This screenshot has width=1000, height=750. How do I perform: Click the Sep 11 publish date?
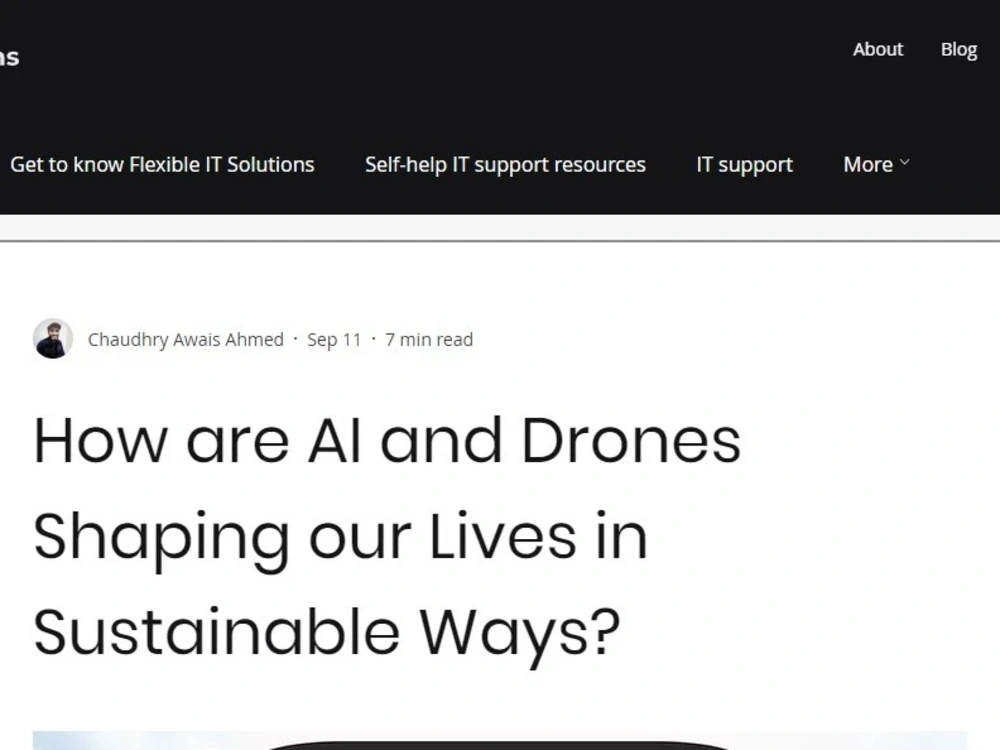click(334, 339)
